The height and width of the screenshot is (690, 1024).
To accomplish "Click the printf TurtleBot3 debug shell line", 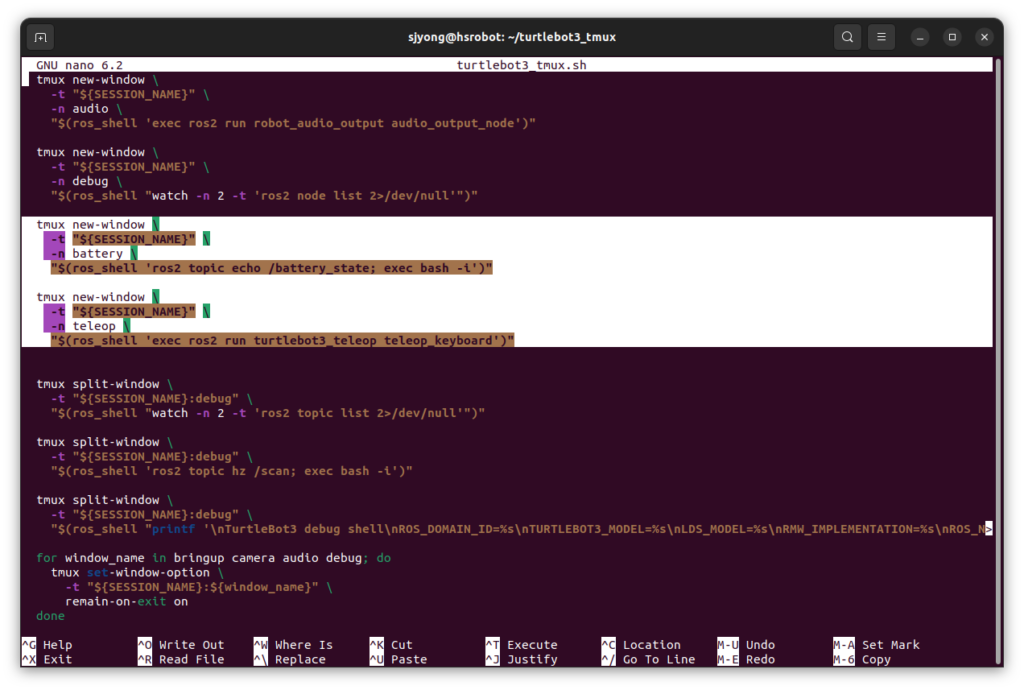I will pos(518,529).
